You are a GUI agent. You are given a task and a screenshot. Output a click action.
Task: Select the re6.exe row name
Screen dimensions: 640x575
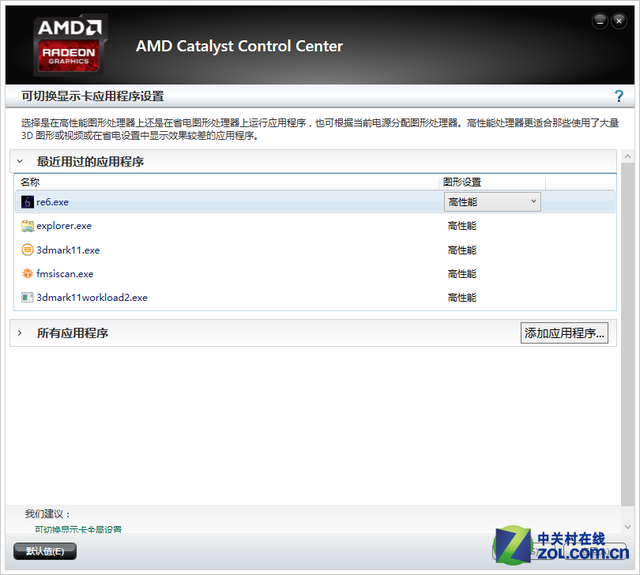point(52,202)
